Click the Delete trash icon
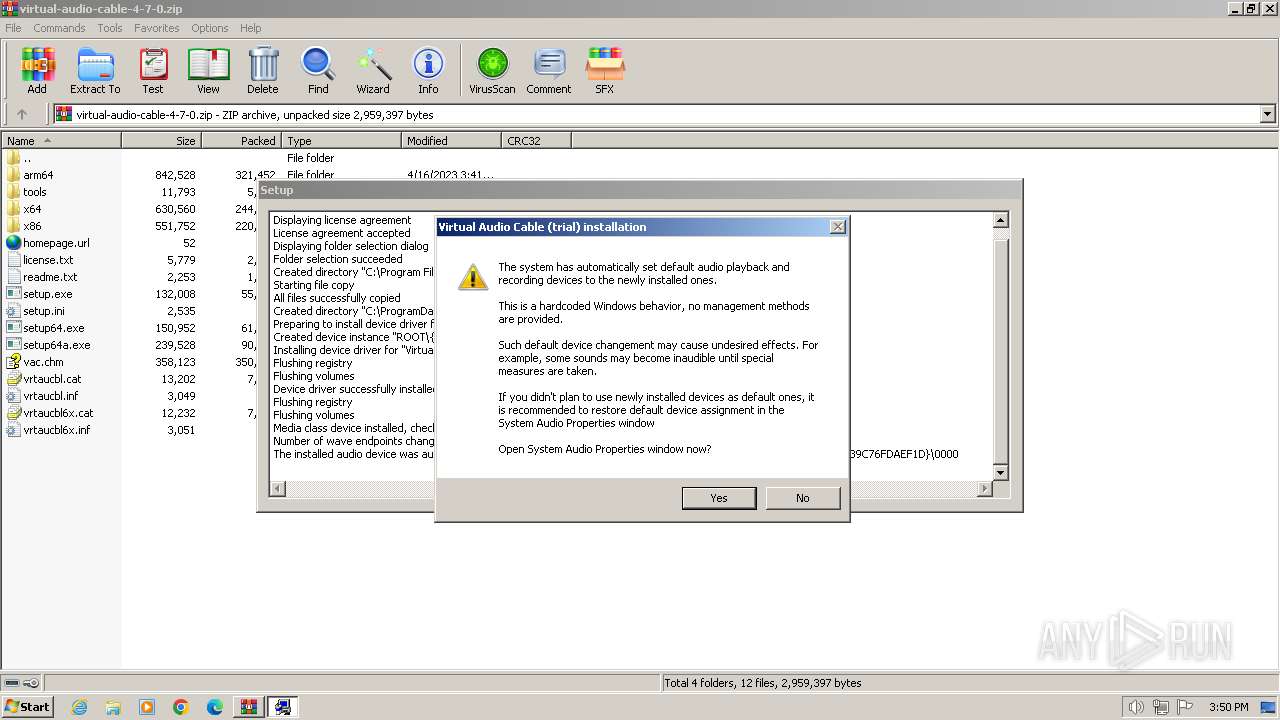This screenshot has width=1280, height=720. click(x=263, y=71)
